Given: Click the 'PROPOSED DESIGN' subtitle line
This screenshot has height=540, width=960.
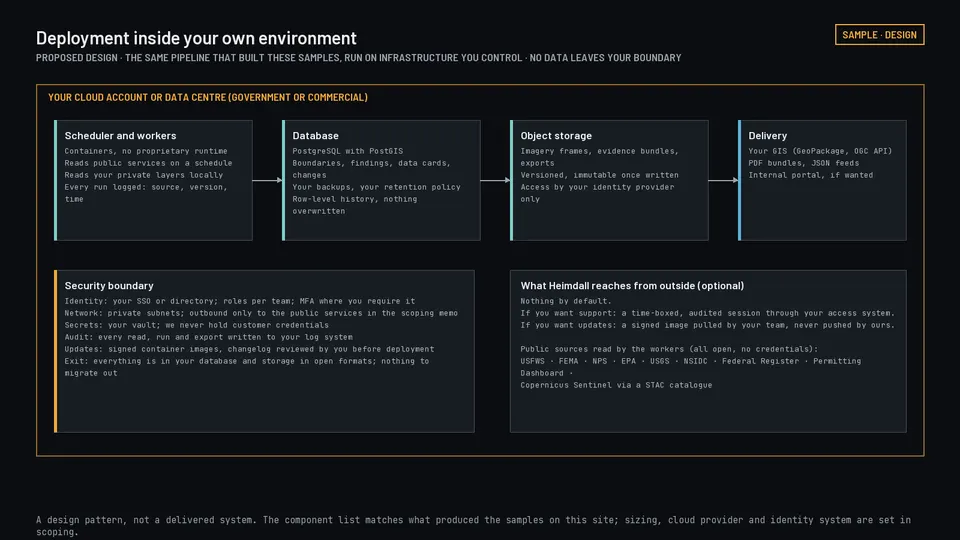Looking at the screenshot, I should [358, 58].
